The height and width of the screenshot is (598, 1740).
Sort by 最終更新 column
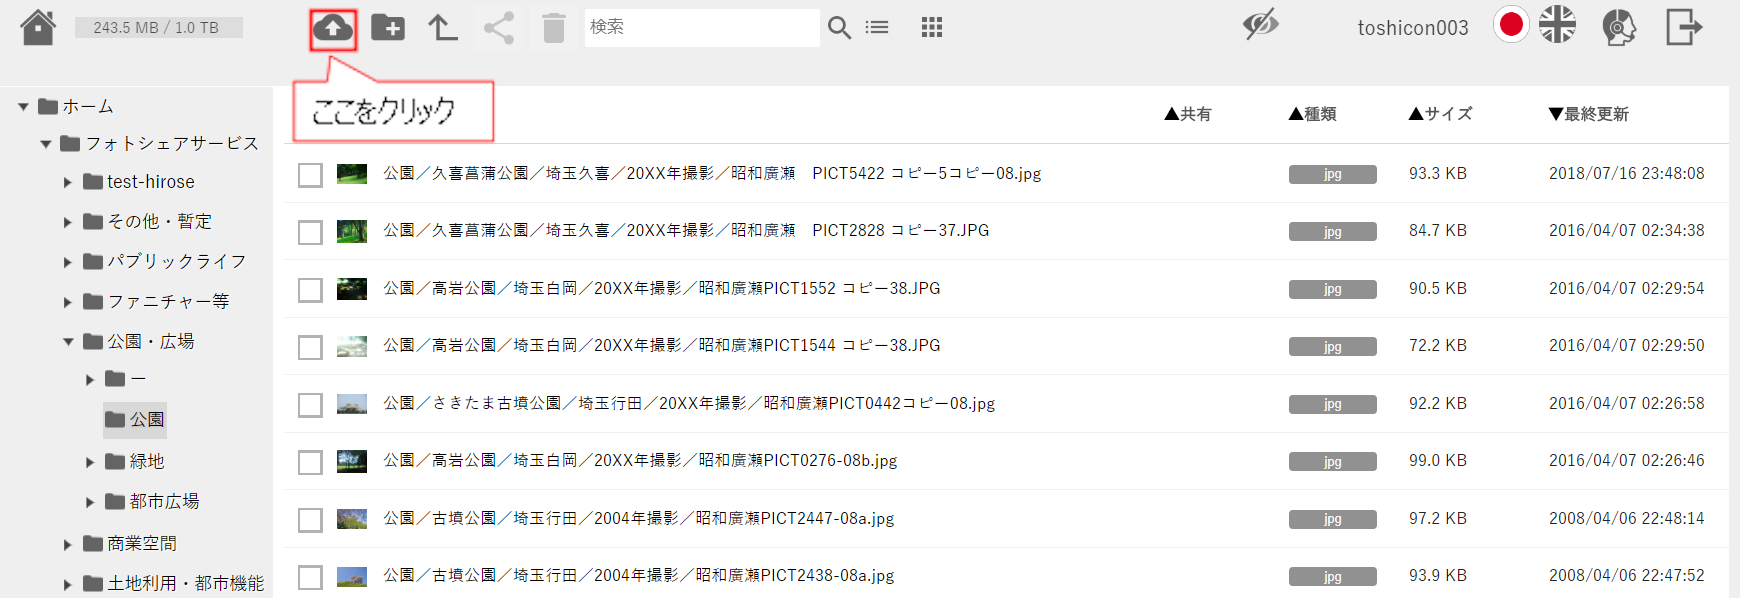[x=1589, y=114]
